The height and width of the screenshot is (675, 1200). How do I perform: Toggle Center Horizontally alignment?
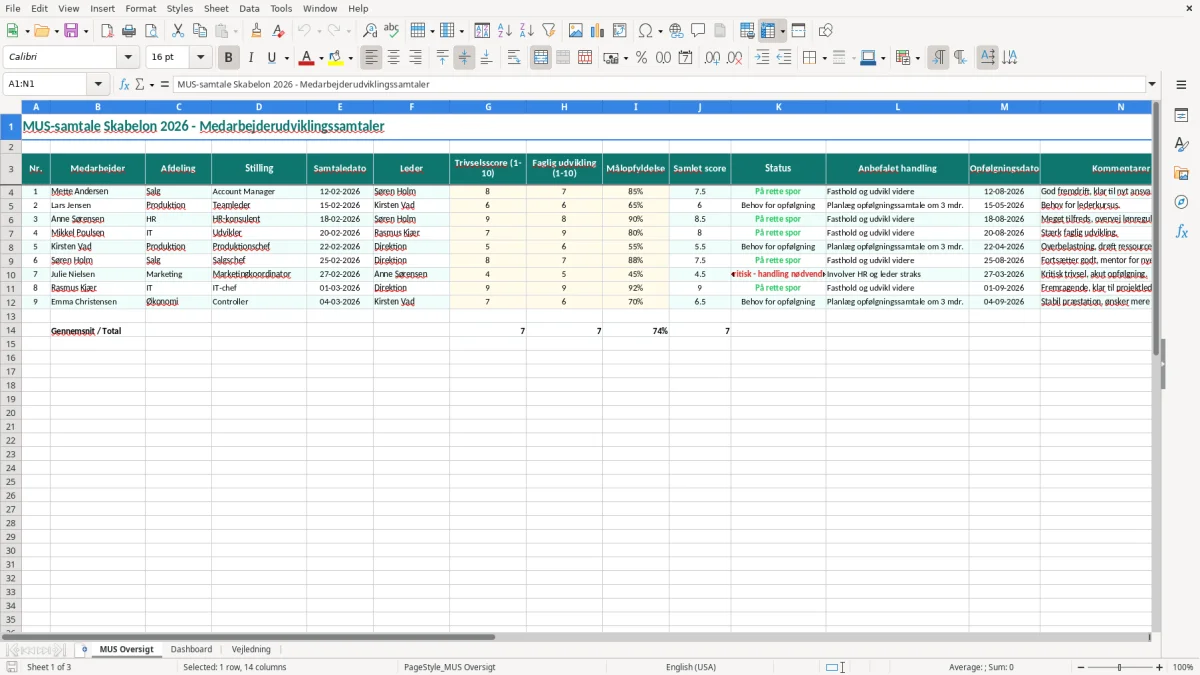pyautogui.click(x=393, y=58)
